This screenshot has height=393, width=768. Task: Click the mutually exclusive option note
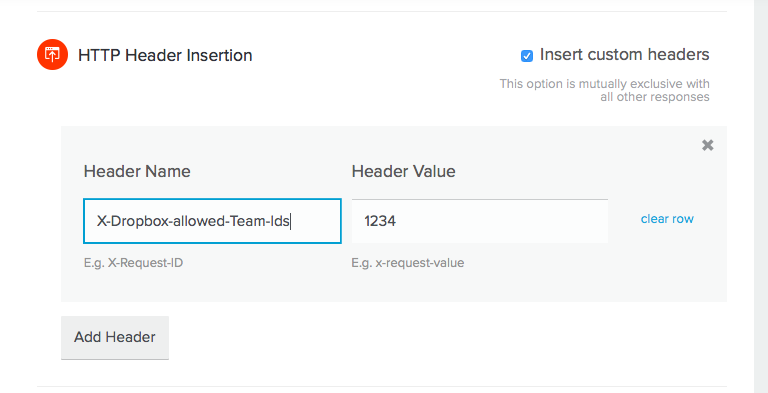[x=604, y=90]
